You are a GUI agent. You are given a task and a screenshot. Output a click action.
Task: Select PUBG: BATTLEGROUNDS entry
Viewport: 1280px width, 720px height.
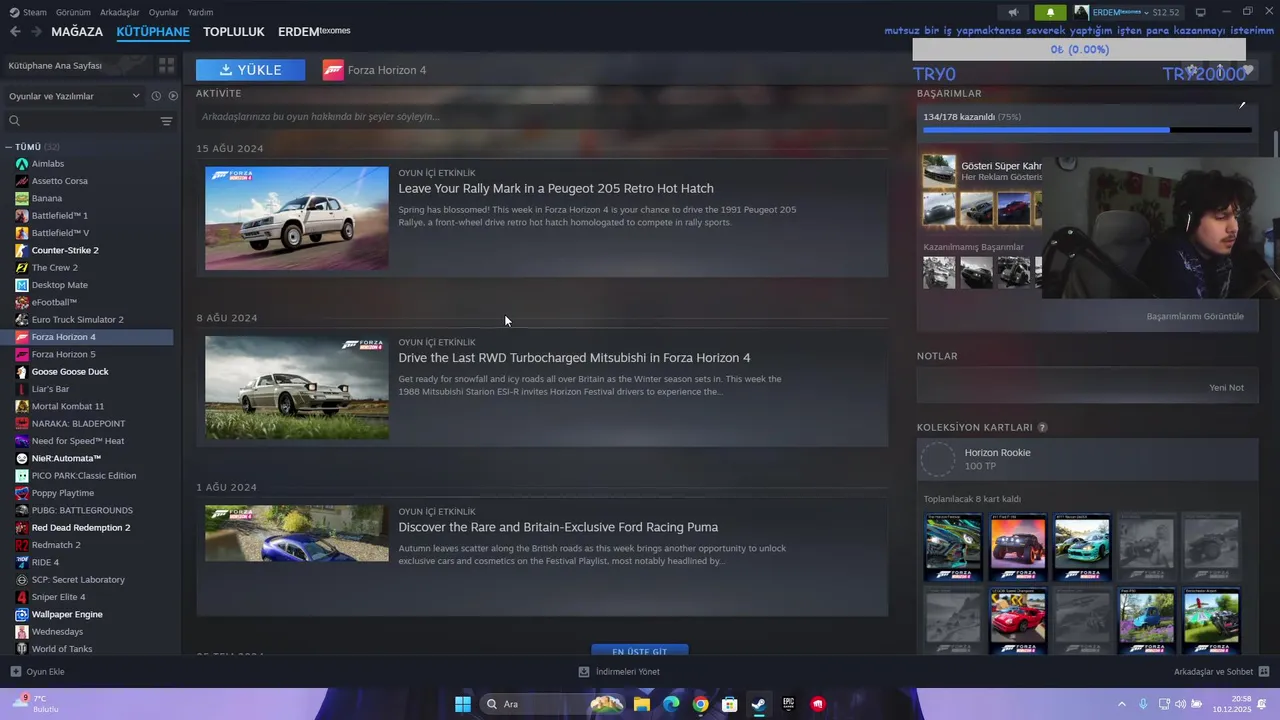click(81, 510)
